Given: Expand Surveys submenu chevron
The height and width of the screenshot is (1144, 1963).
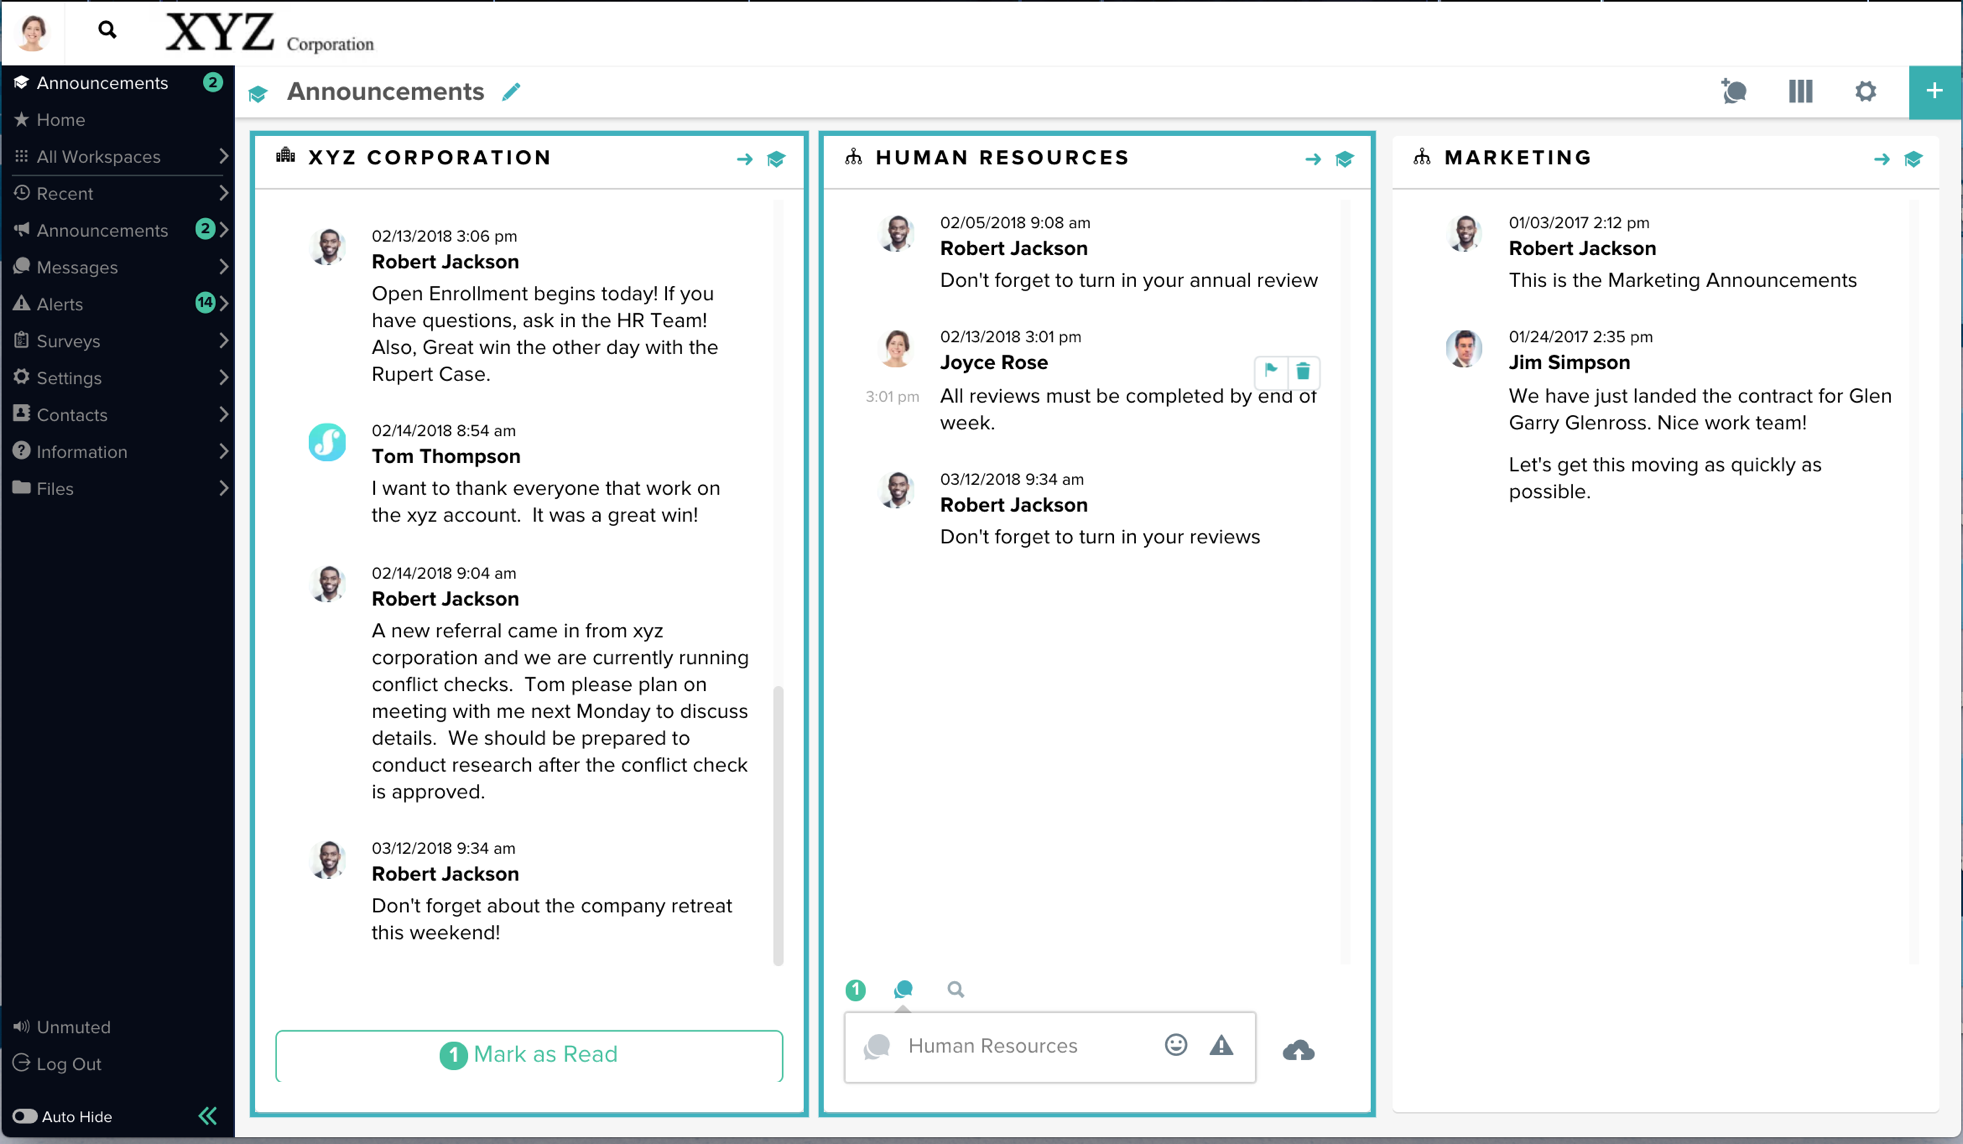Looking at the screenshot, I should coord(223,341).
